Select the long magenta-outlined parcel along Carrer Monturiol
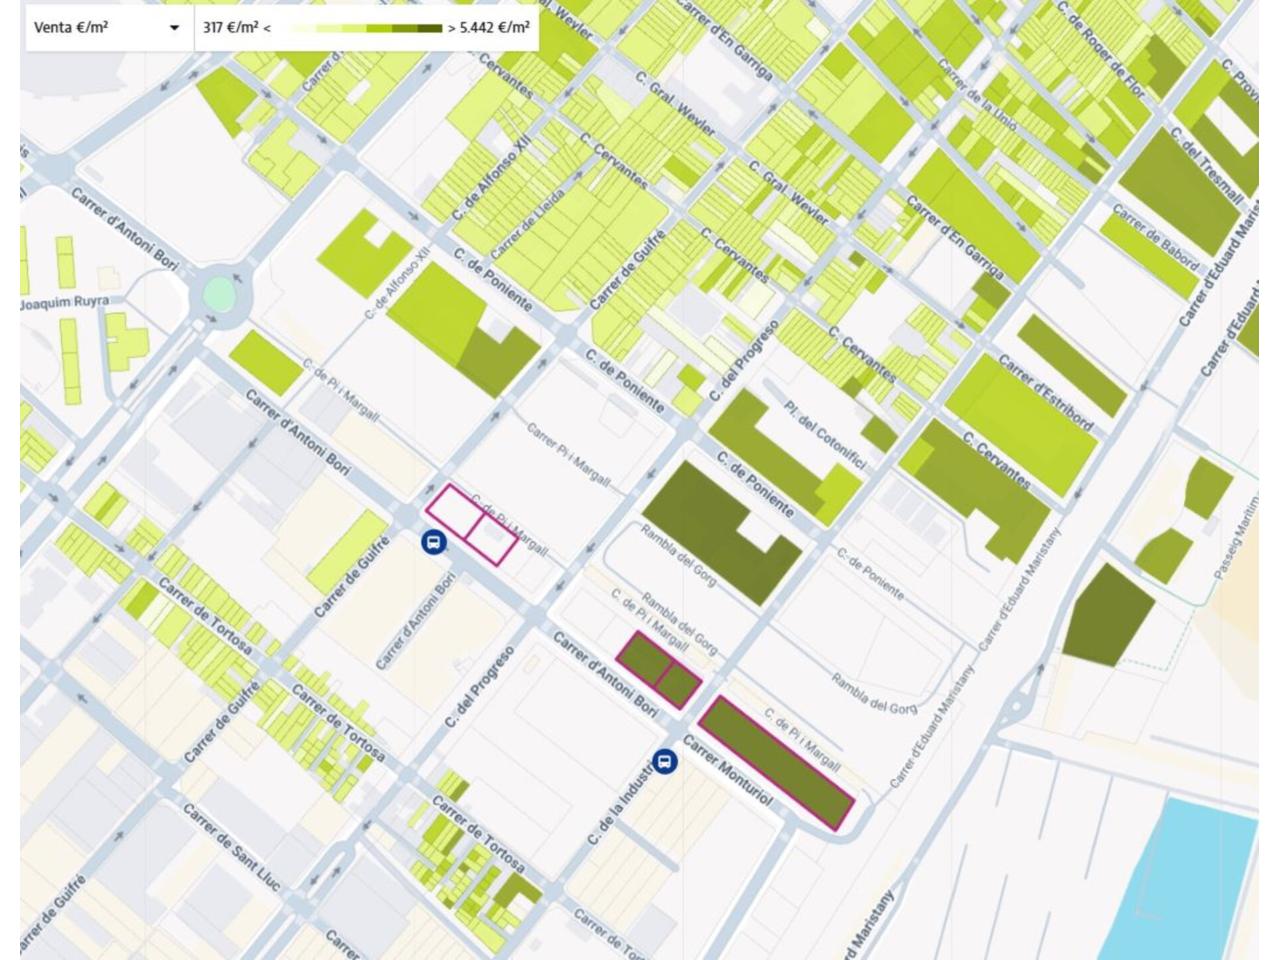The image size is (1280, 960). pos(776,763)
